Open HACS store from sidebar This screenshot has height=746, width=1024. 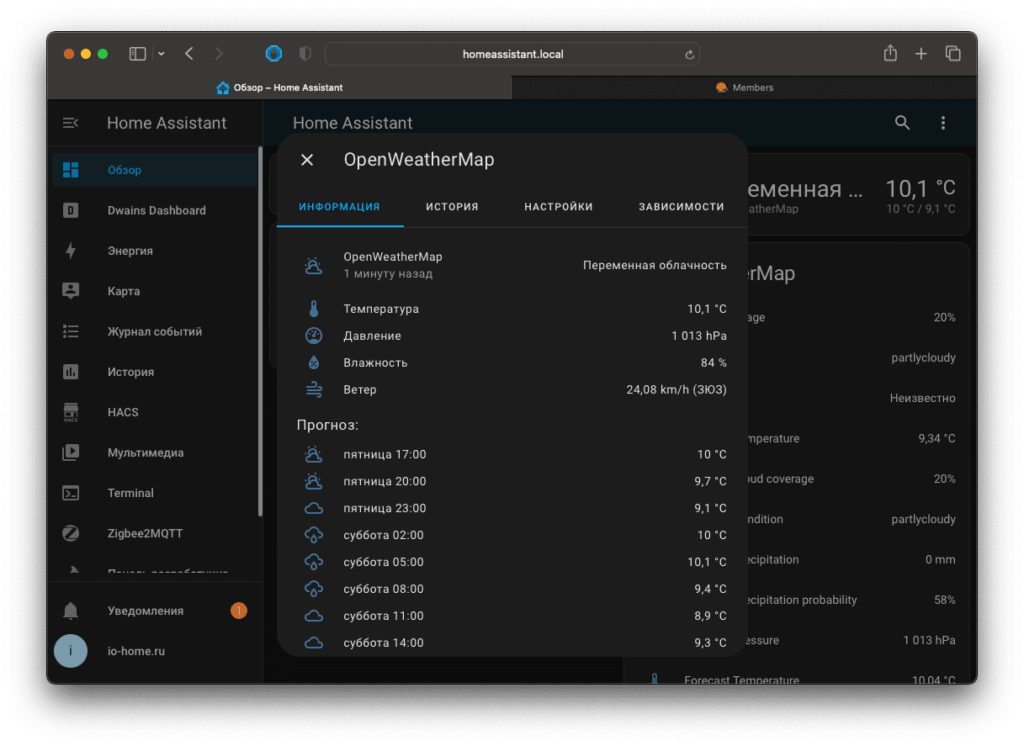[x=155, y=412]
